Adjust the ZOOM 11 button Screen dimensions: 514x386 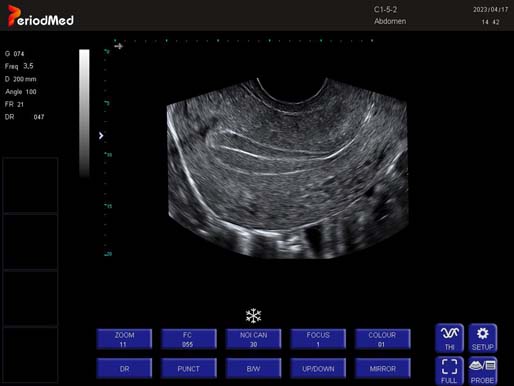(x=124, y=339)
